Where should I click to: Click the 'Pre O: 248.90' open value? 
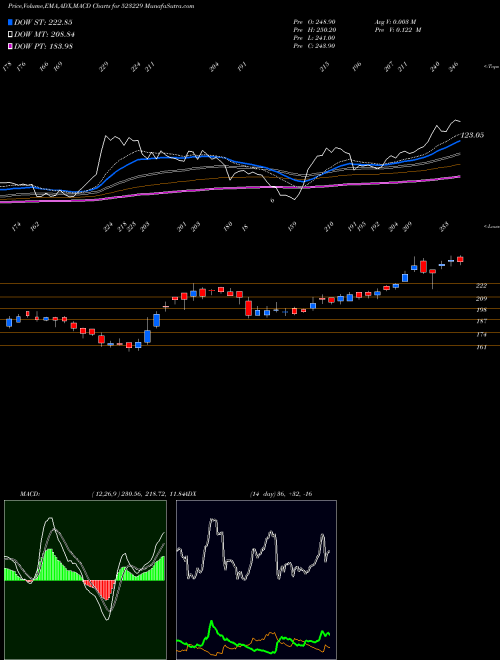[x=314, y=22]
